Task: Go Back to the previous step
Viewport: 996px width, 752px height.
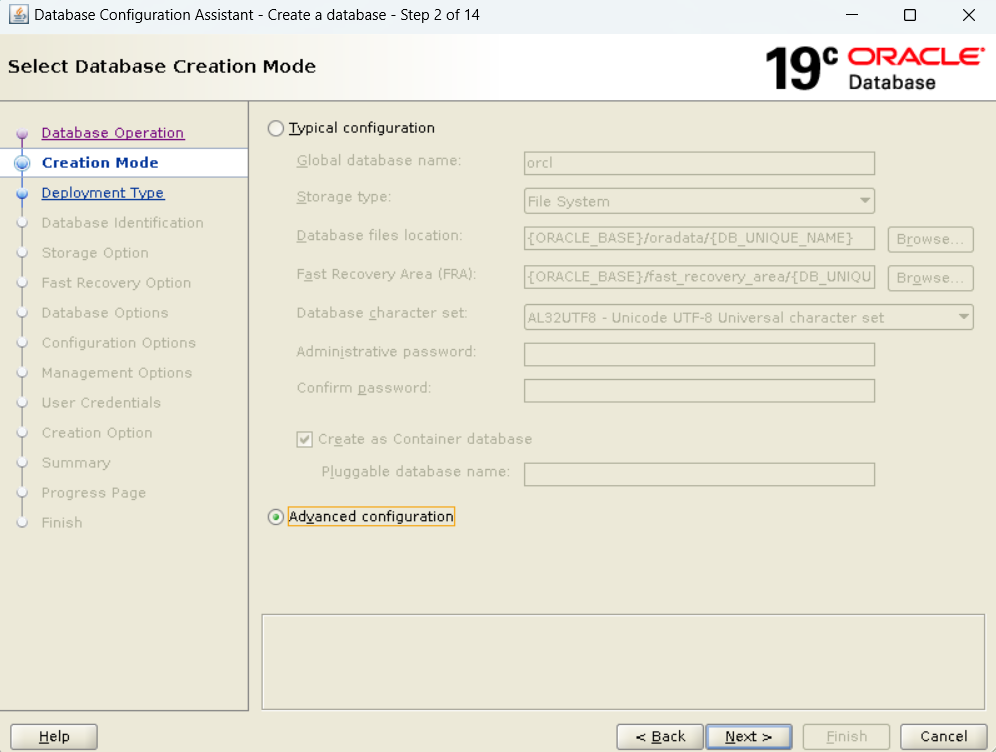Action: point(660,737)
